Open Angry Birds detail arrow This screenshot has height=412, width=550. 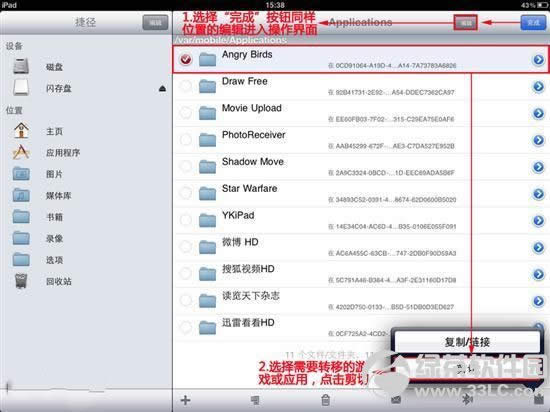538,60
